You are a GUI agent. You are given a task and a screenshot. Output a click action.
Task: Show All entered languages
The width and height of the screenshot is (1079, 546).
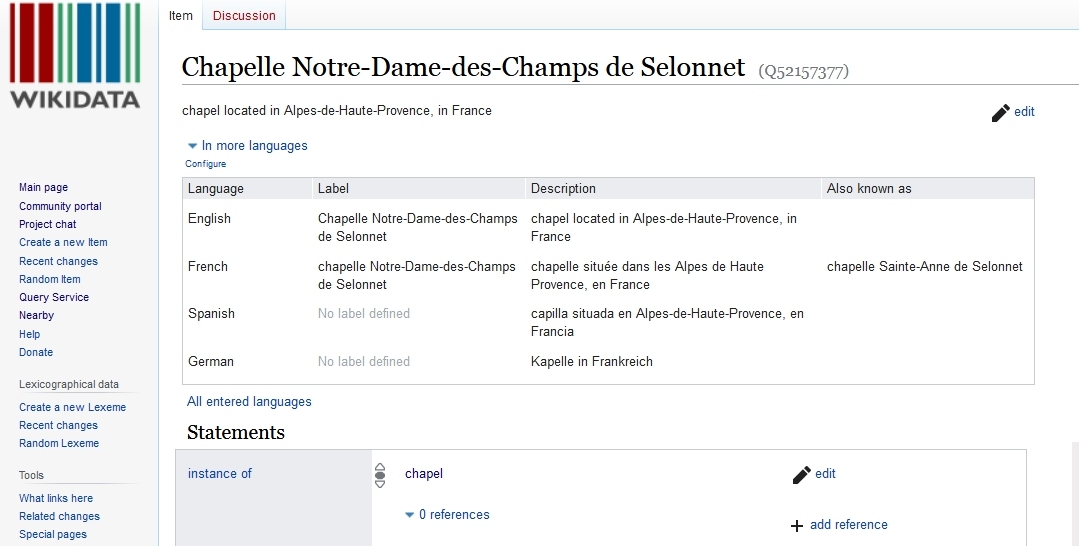pyautogui.click(x=249, y=401)
